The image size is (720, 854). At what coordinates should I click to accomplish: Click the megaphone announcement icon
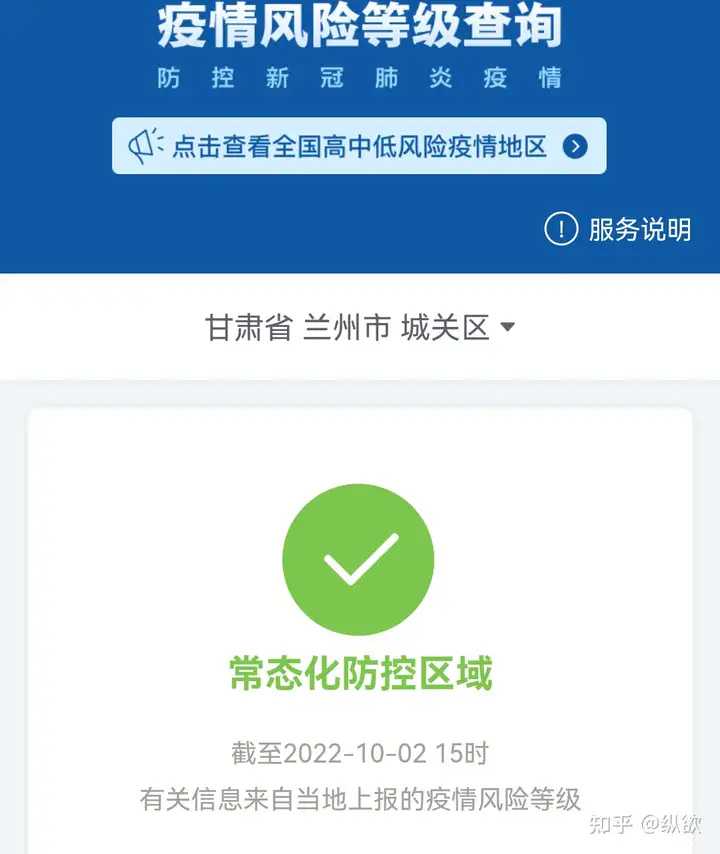coord(145,146)
